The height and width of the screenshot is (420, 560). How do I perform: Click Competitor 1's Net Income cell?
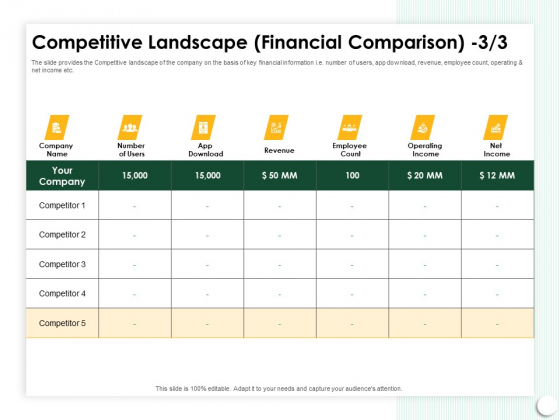tap(498, 205)
